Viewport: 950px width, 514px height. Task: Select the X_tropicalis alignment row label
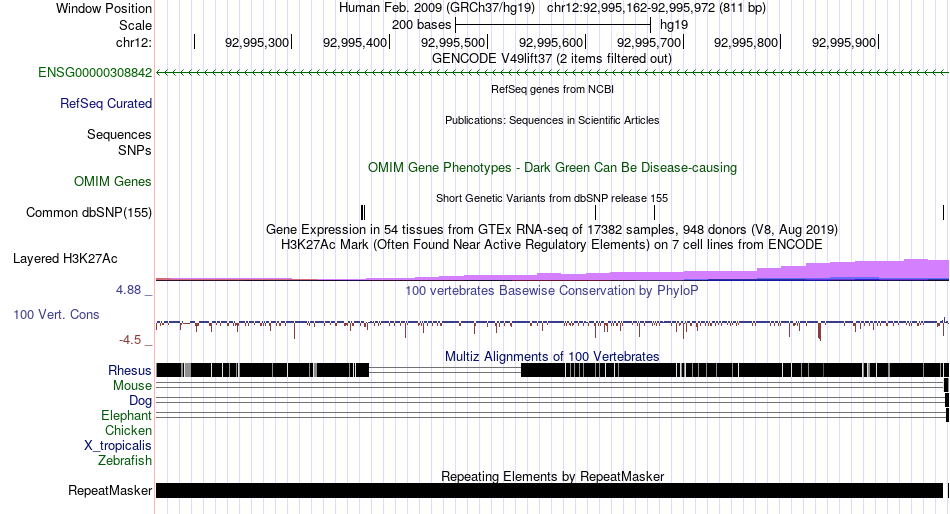(x=118, y=446)
